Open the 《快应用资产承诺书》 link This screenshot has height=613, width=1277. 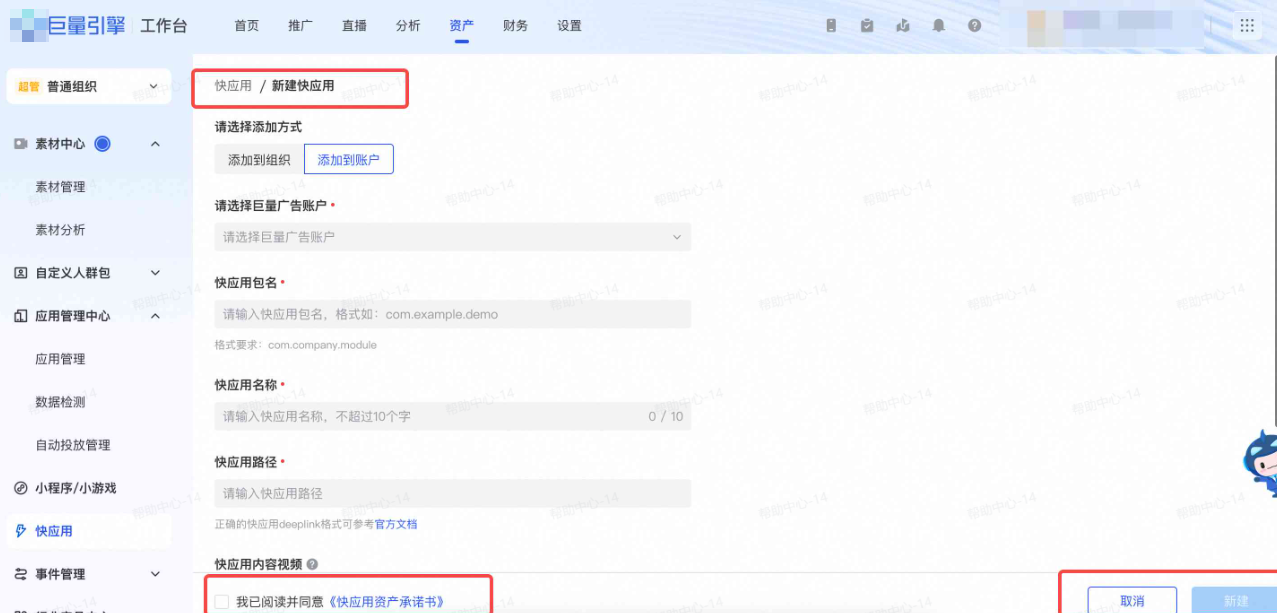point(386,602)
